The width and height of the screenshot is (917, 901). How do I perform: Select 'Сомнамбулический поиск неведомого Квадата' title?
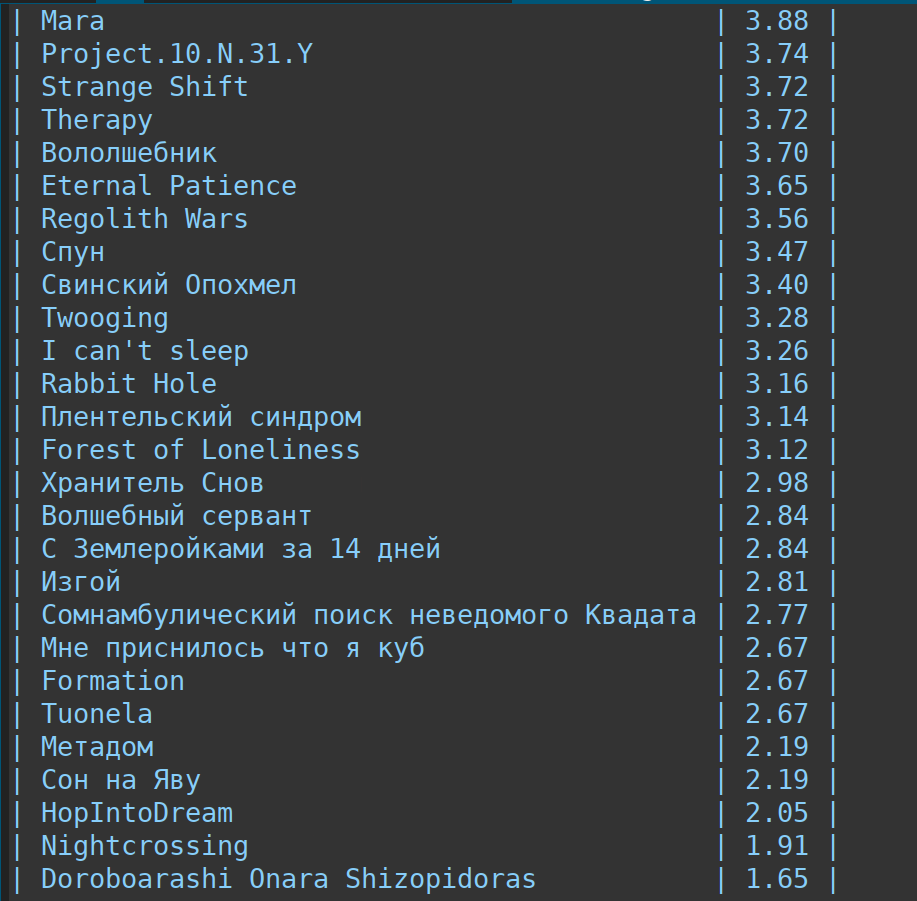click(368, 616)
